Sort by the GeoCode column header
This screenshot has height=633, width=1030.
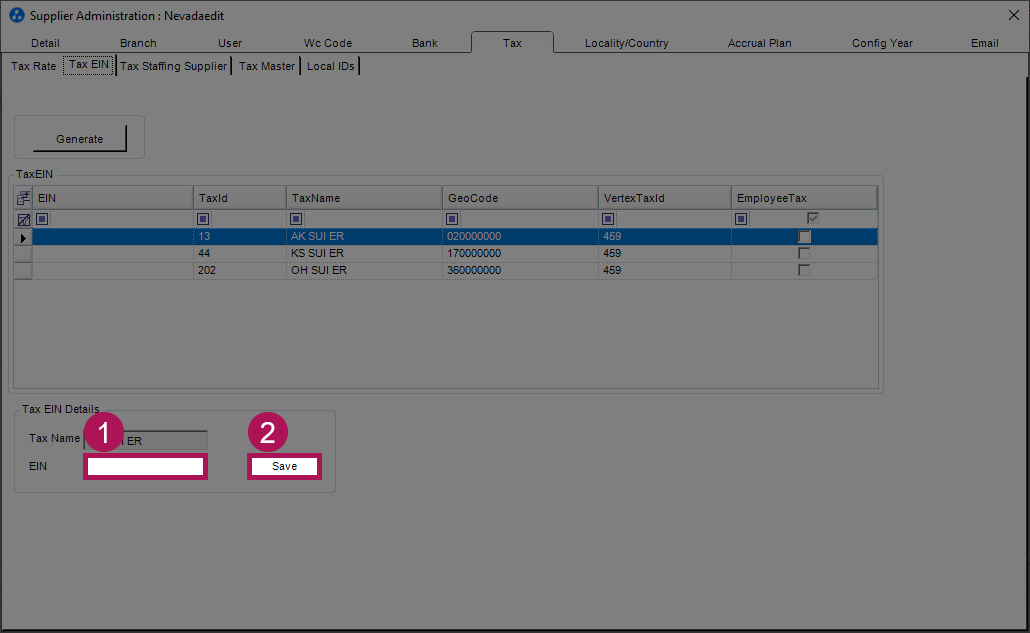click(520, 198)
